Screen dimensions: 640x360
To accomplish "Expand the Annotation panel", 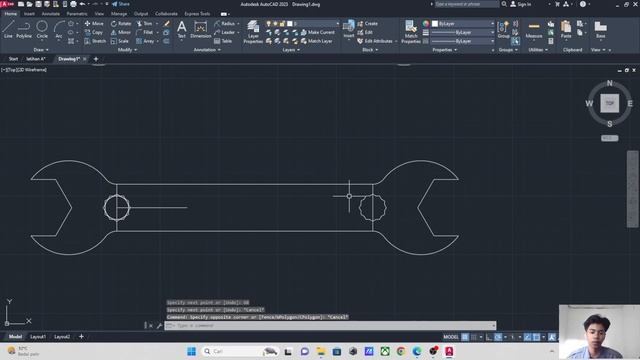I will tap(207, 50).
